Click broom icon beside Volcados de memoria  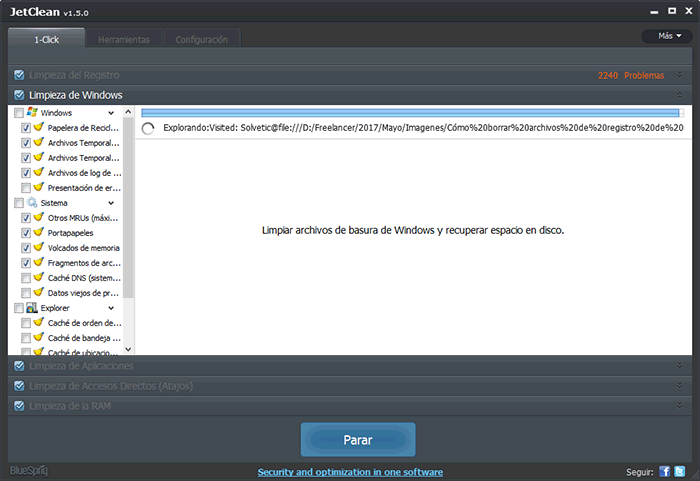(39, 247)
